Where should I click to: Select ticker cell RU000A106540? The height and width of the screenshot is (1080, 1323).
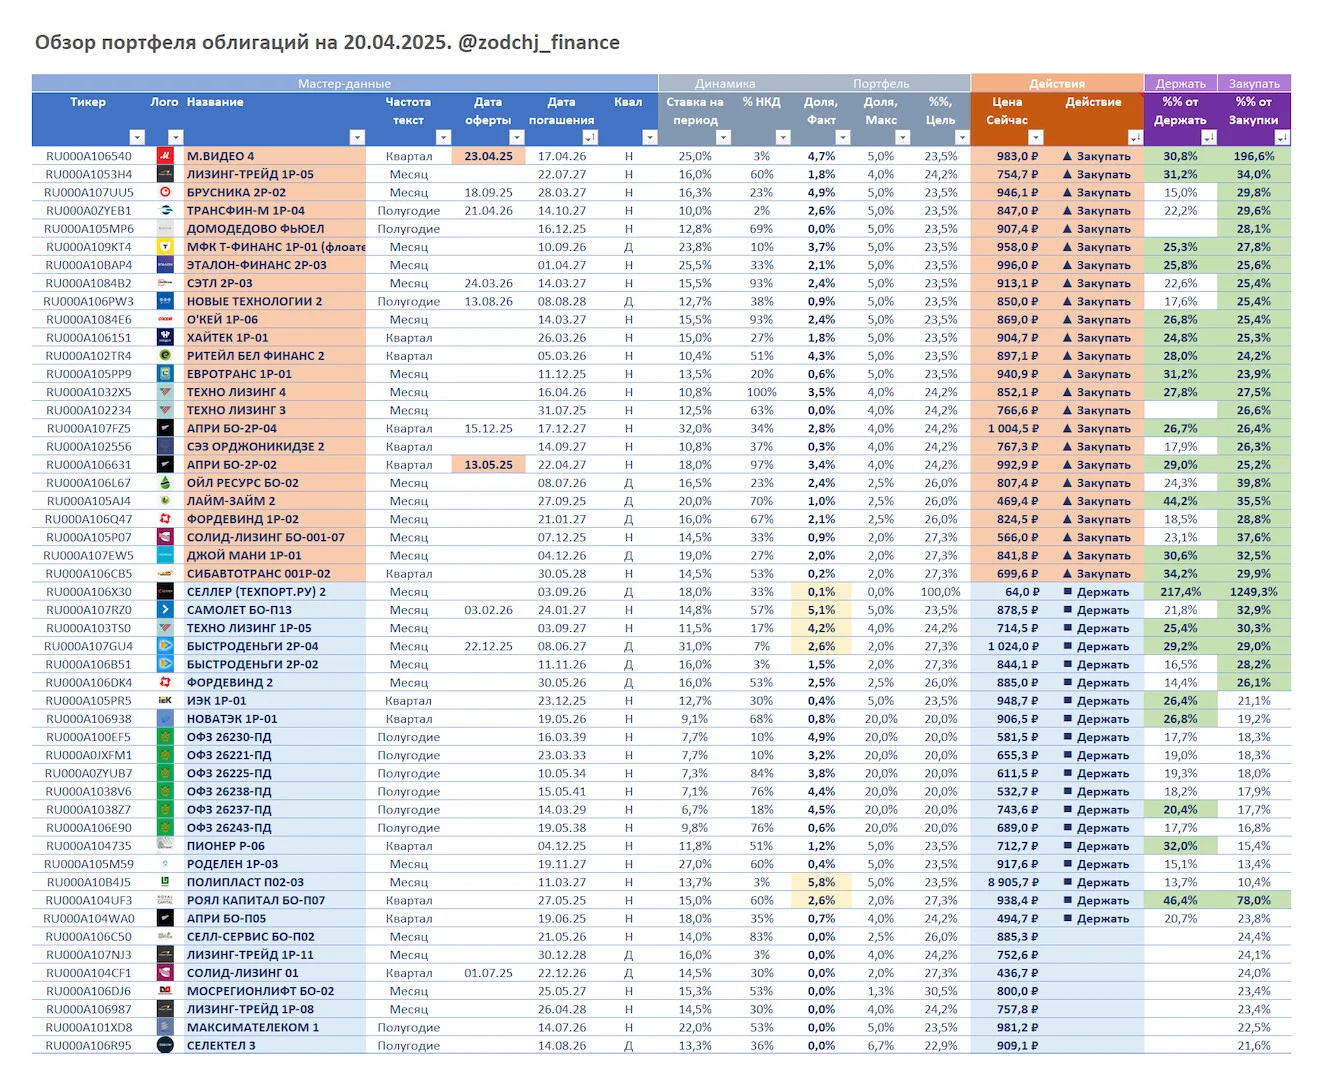88,156
